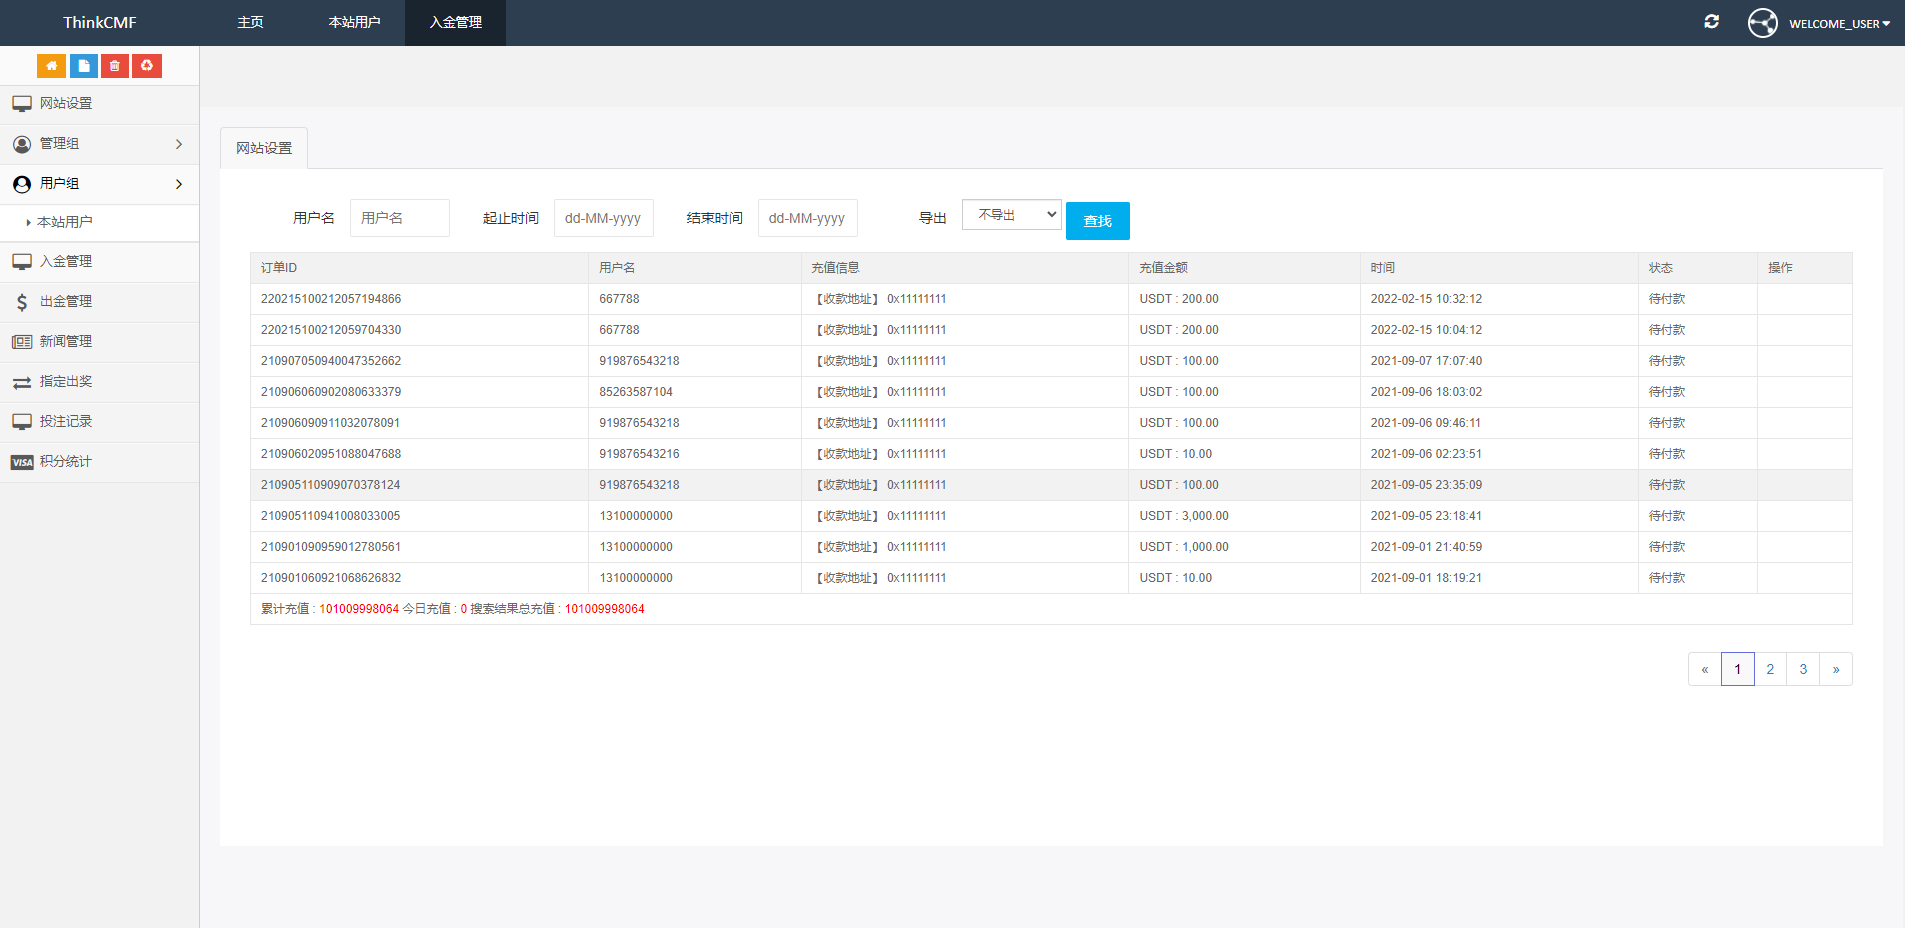Click the refresh icon in top bar
Screen dimensions: 1905x928
(1711, 22)
